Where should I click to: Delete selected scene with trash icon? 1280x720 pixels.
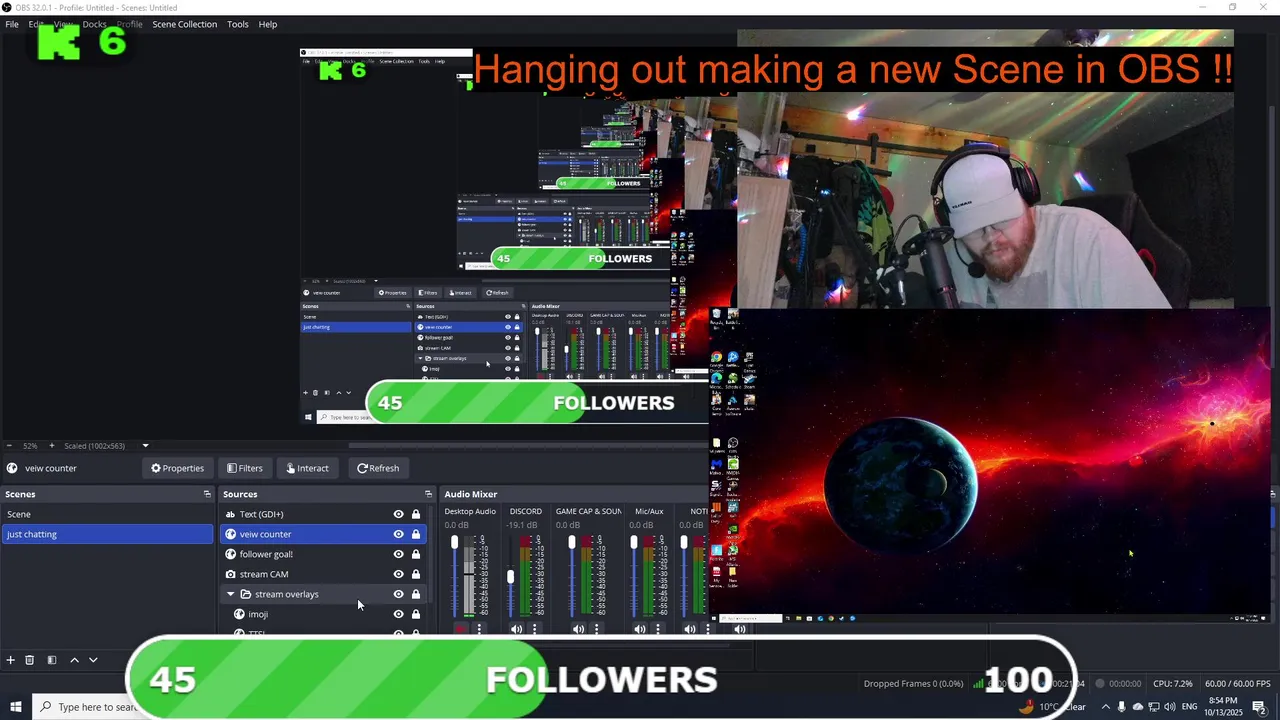(29, 660)
